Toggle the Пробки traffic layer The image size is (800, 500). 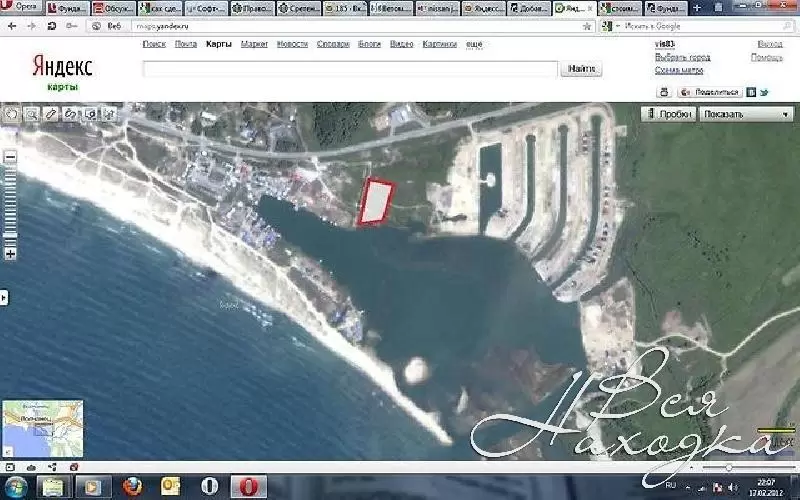pyautogui.click(x=668, y=114)
